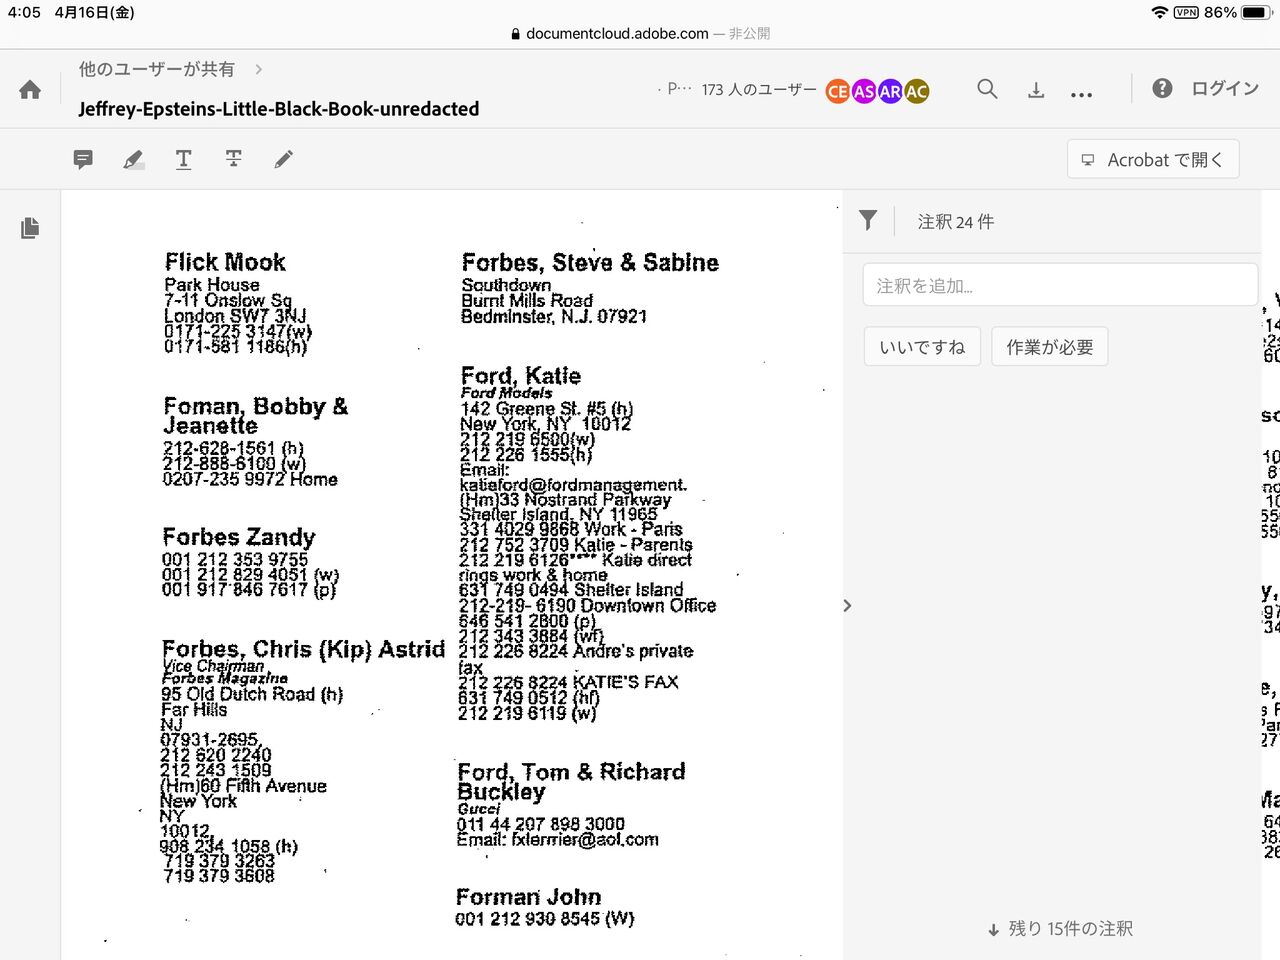1280x960 pixels.
Task: Select the highlighter tool
Action: (133, 159)
